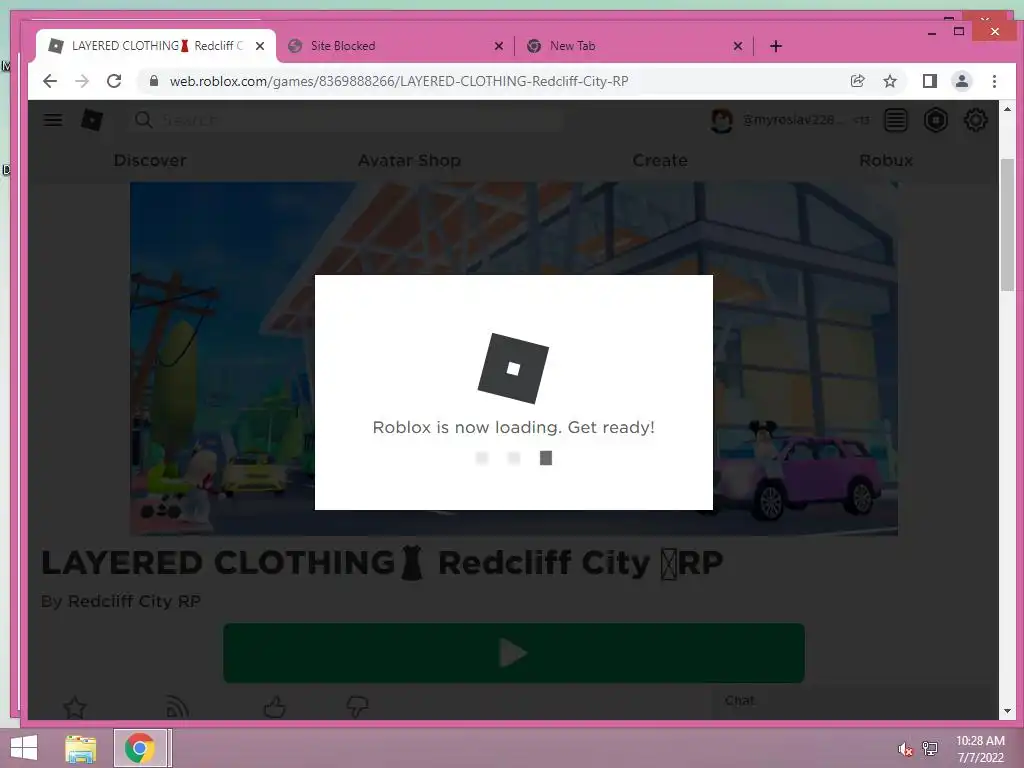Open the Chrome profile avatar

961,81
